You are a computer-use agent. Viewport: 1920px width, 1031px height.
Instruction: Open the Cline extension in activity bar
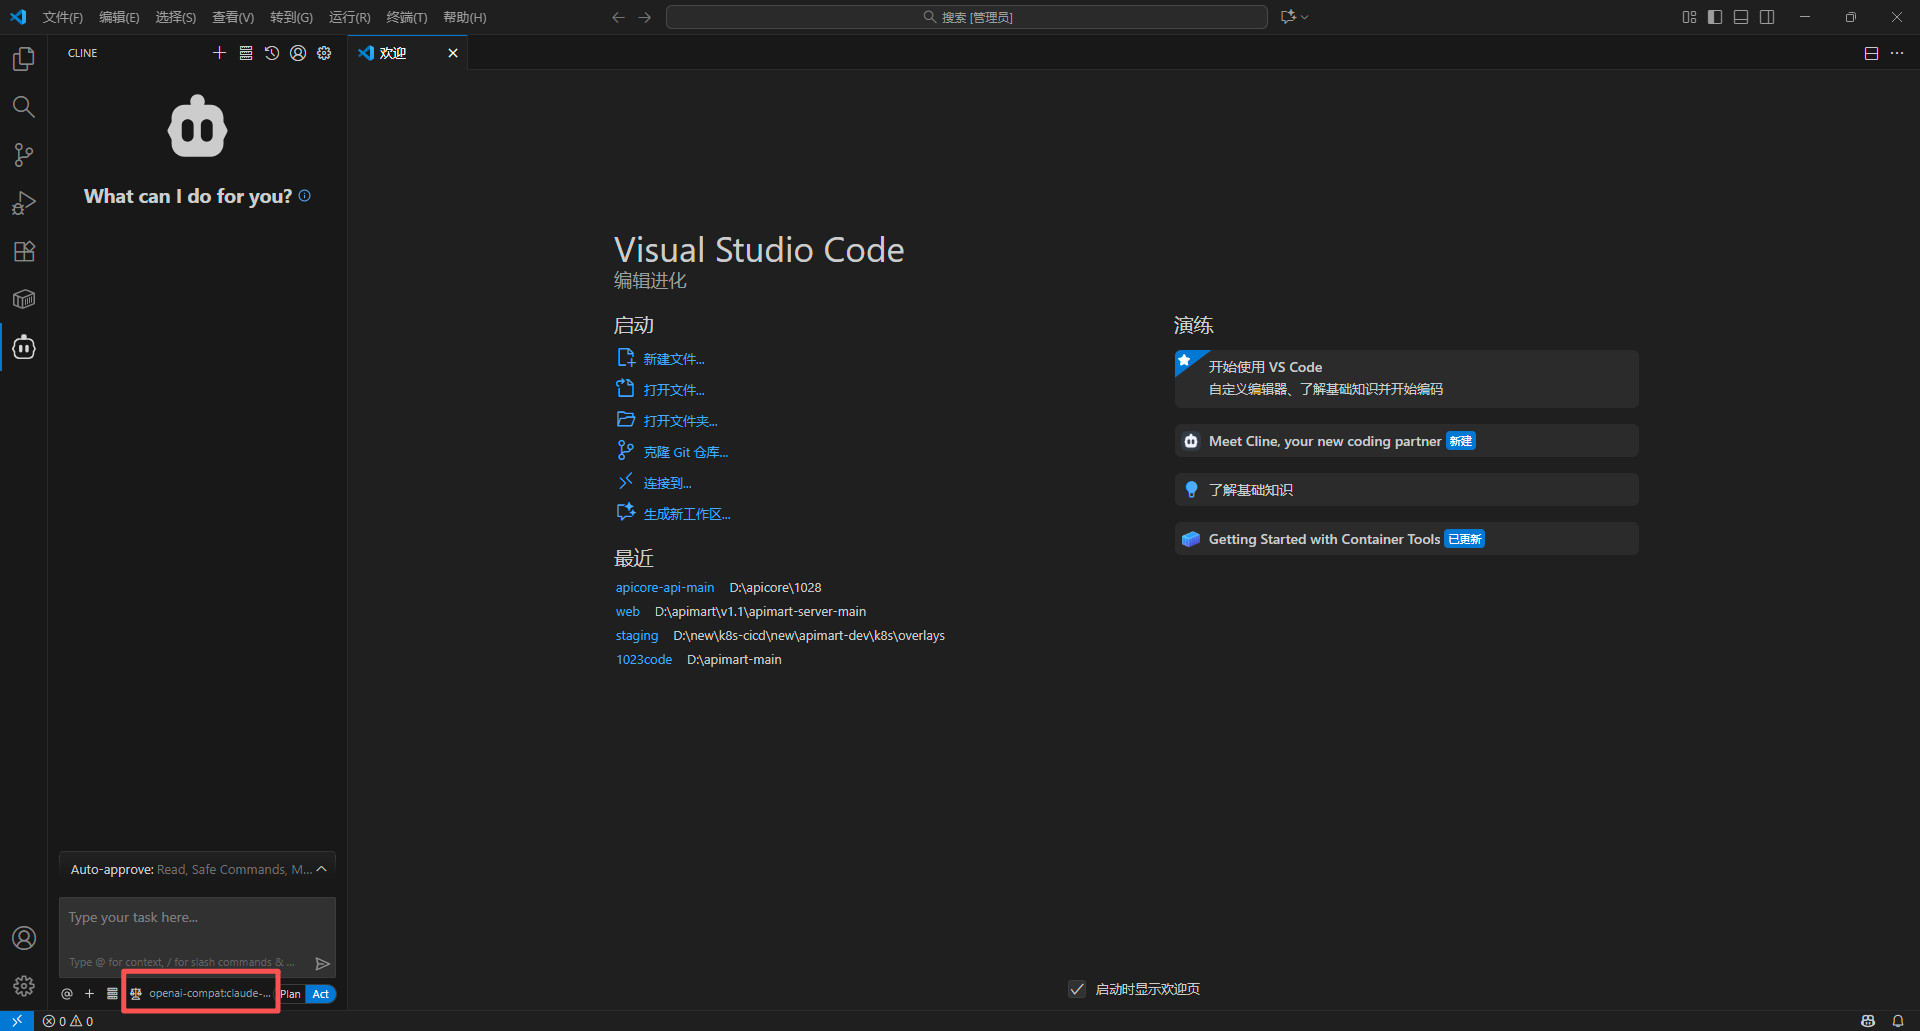point(24,347)
